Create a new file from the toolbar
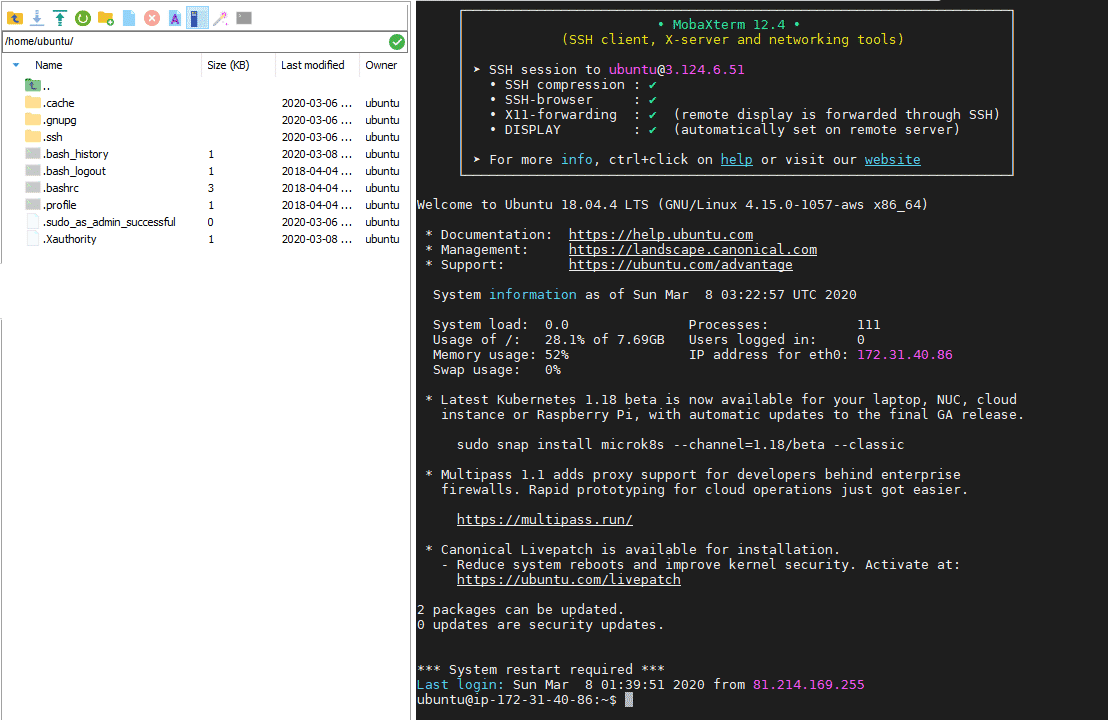 (x=129, y=18)
